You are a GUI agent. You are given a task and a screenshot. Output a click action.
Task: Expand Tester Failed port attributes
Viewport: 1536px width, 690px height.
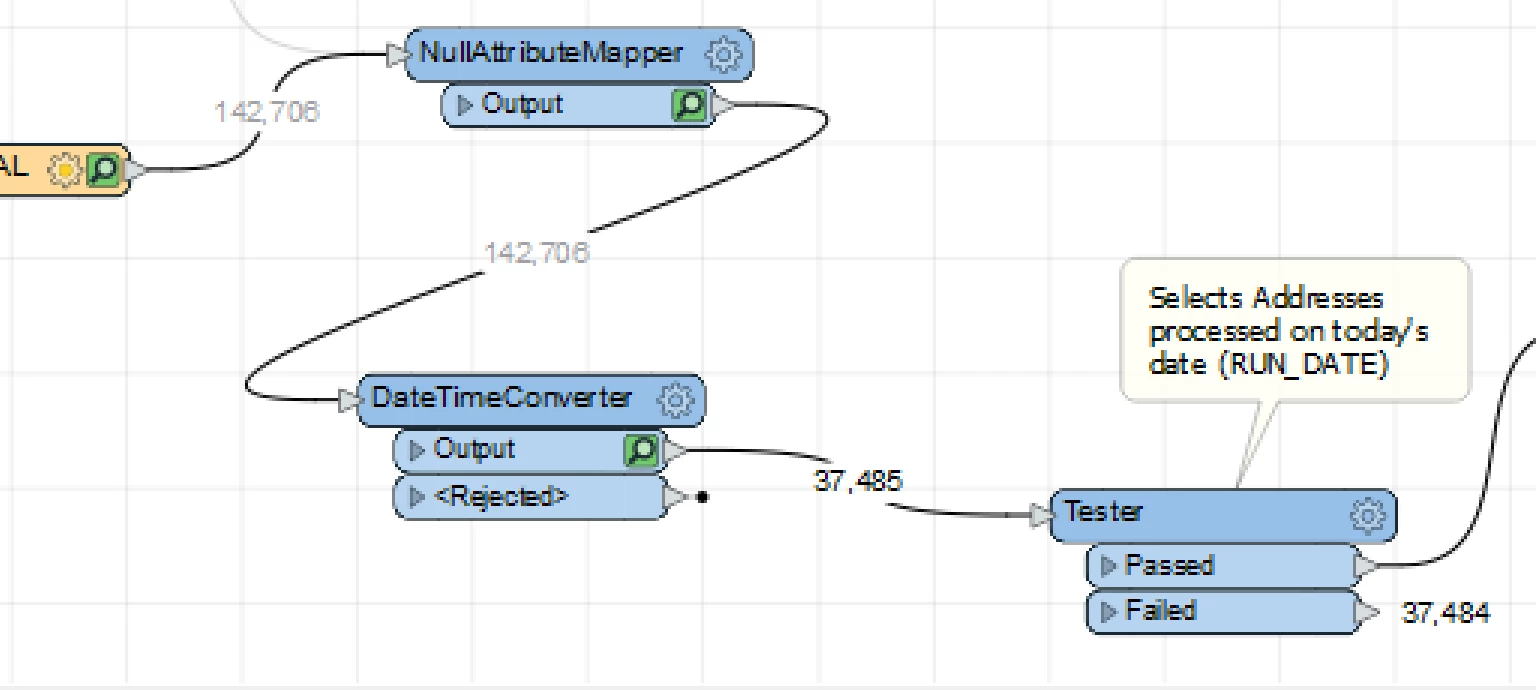tap(1109, 611)
